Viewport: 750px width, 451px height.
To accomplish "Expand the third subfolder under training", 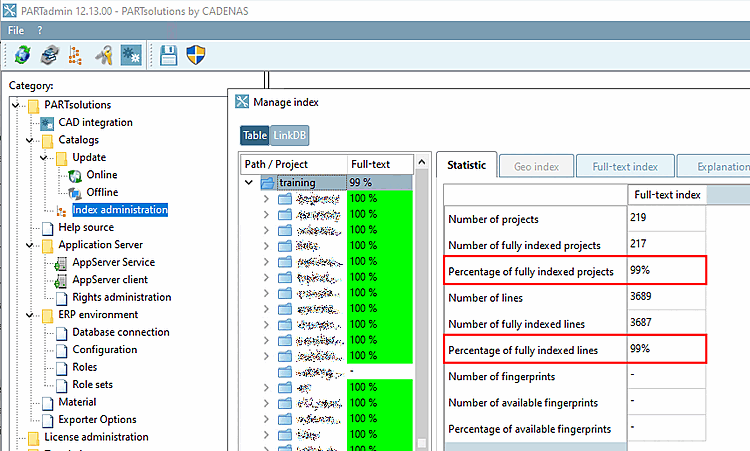I will 266,230.
